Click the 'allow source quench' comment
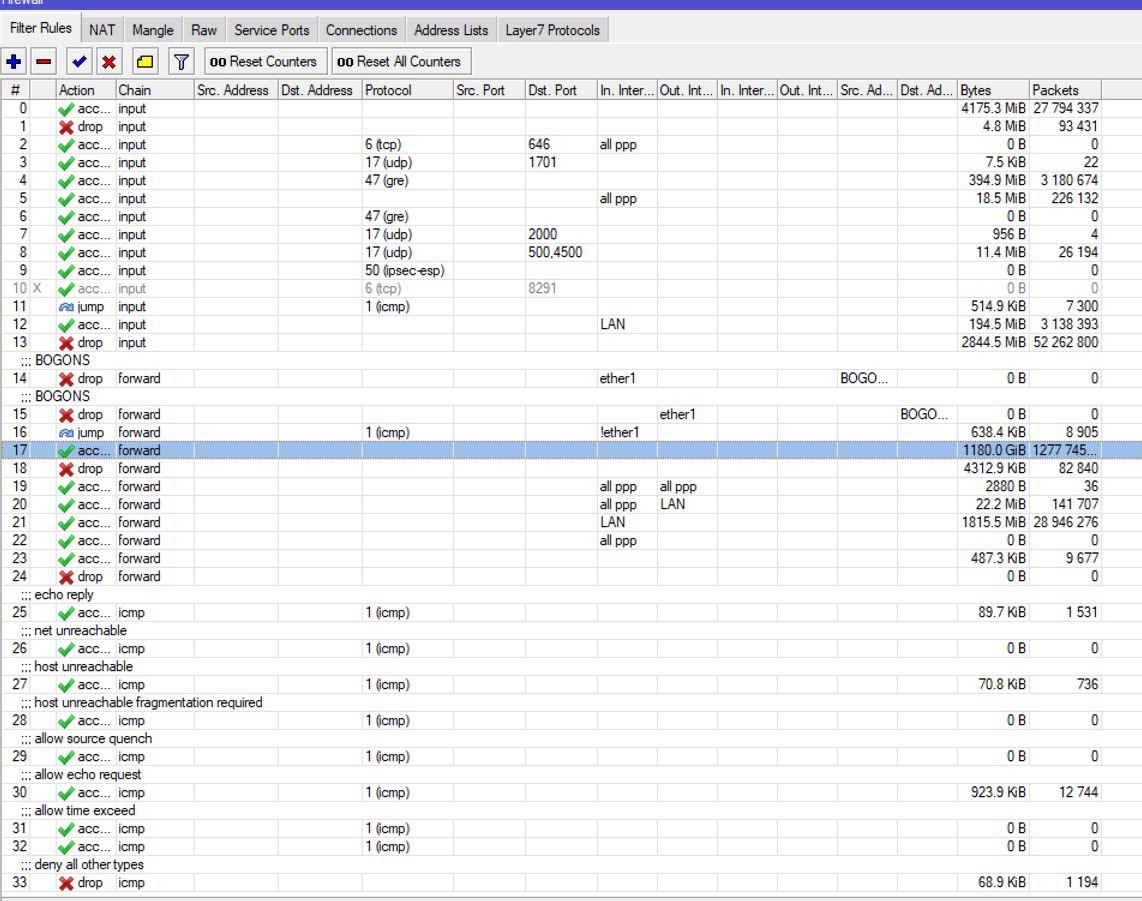The width and height of the screenshot is (1142, 901). pyautogui.click(x=93, y=739)
